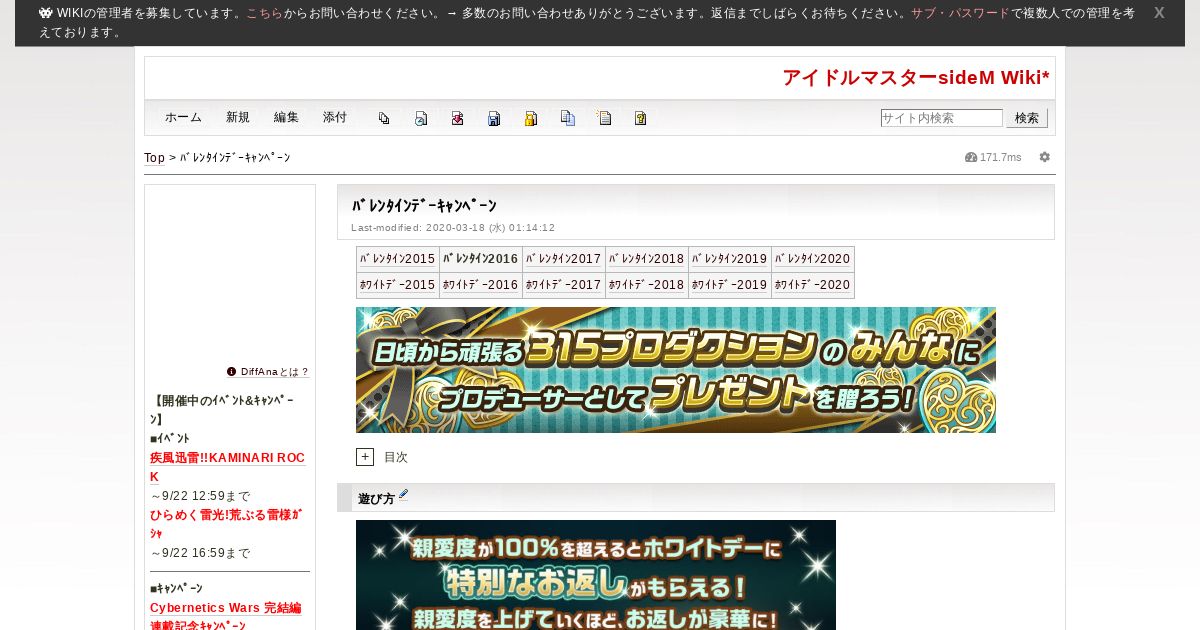Open the バレンタイン2017 table link
The width and height of the screenshot is (1200, 630).
tap(564, 259)
